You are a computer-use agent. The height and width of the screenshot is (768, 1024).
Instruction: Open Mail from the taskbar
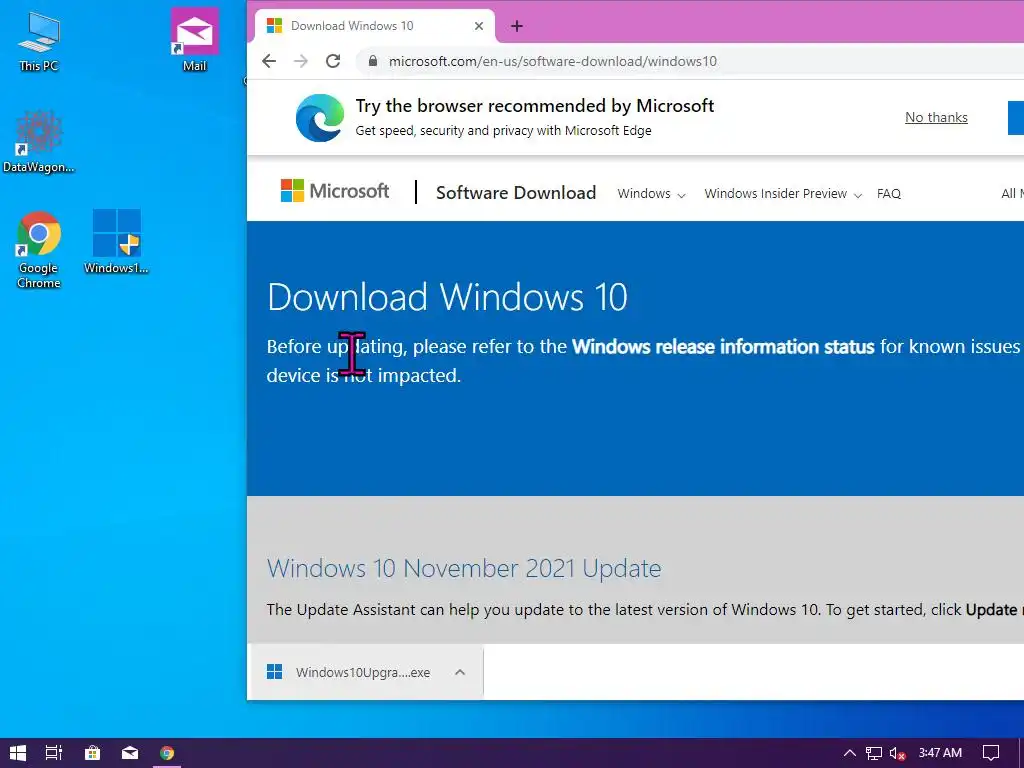pyautogui.click(x=130, y=753)
